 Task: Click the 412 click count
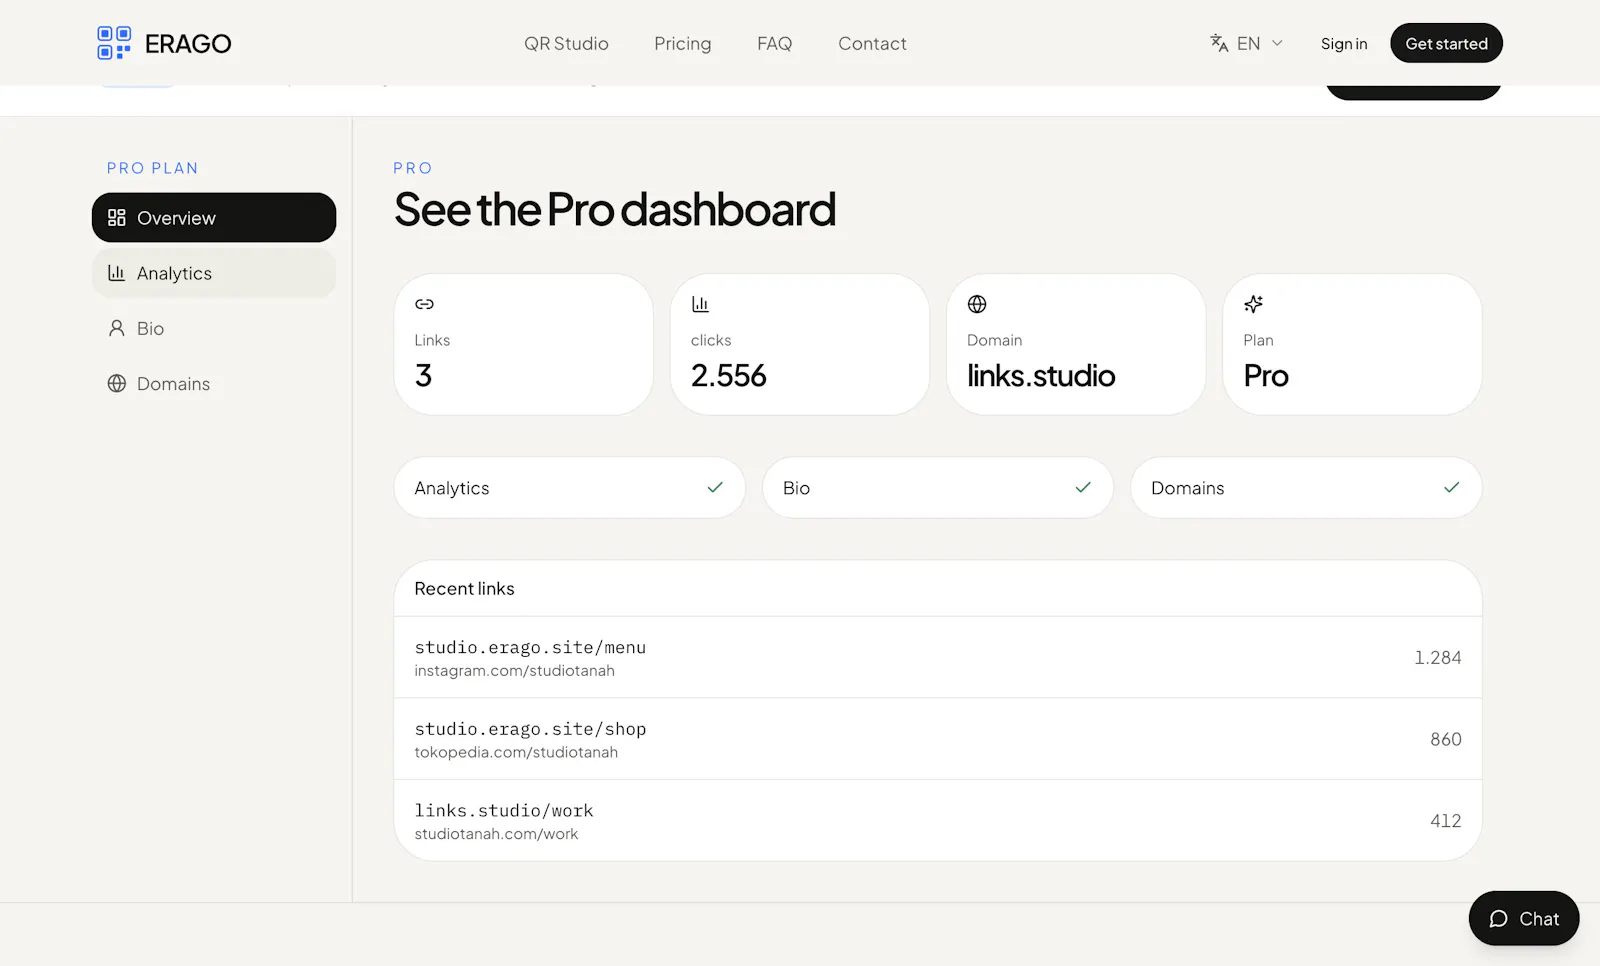pyautogui.click(x=1446, y=821)
